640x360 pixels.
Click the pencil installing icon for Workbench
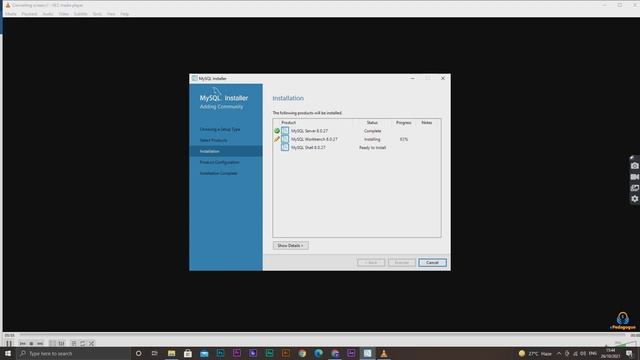[277, 139]
